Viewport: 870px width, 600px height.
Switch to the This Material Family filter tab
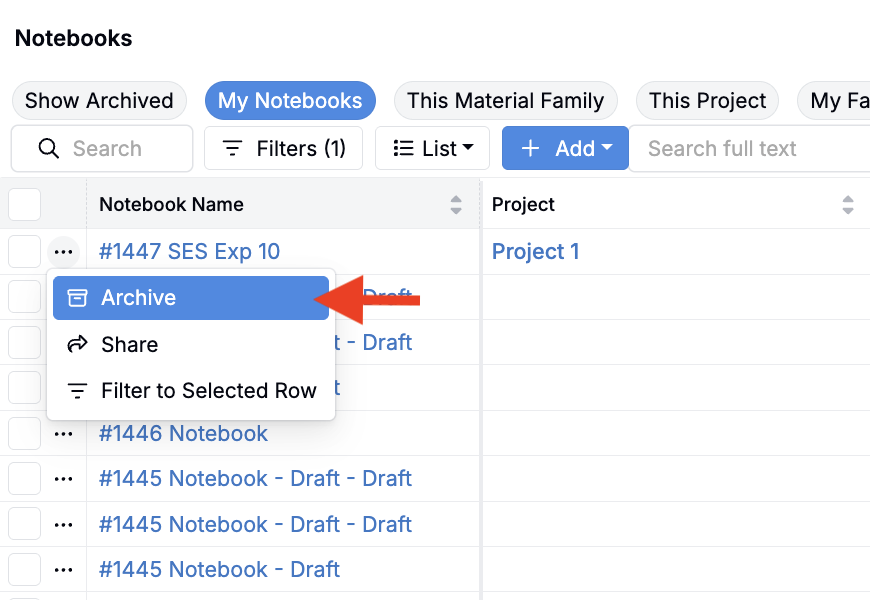(505, 101)
